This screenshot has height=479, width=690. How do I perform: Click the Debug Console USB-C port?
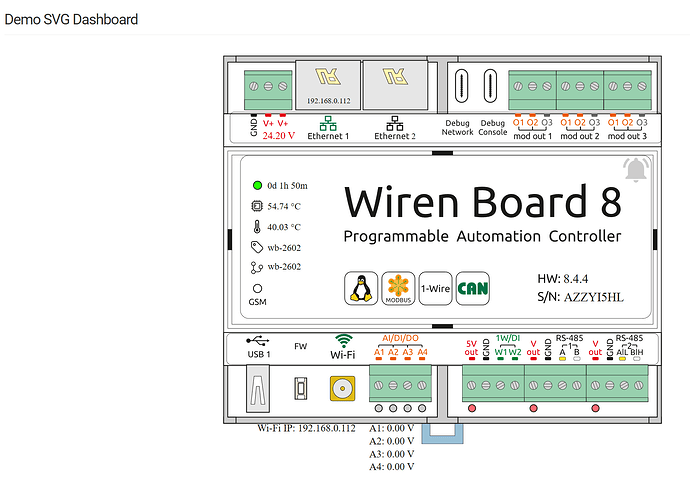(490, 86)
